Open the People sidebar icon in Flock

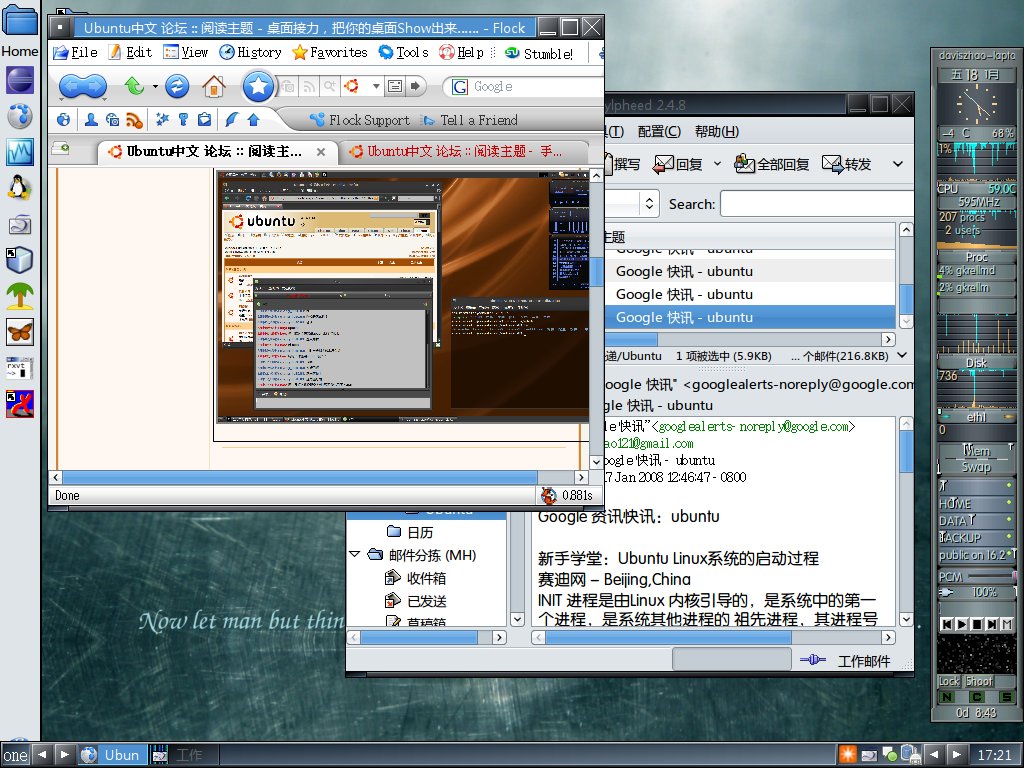coord(91,120)
